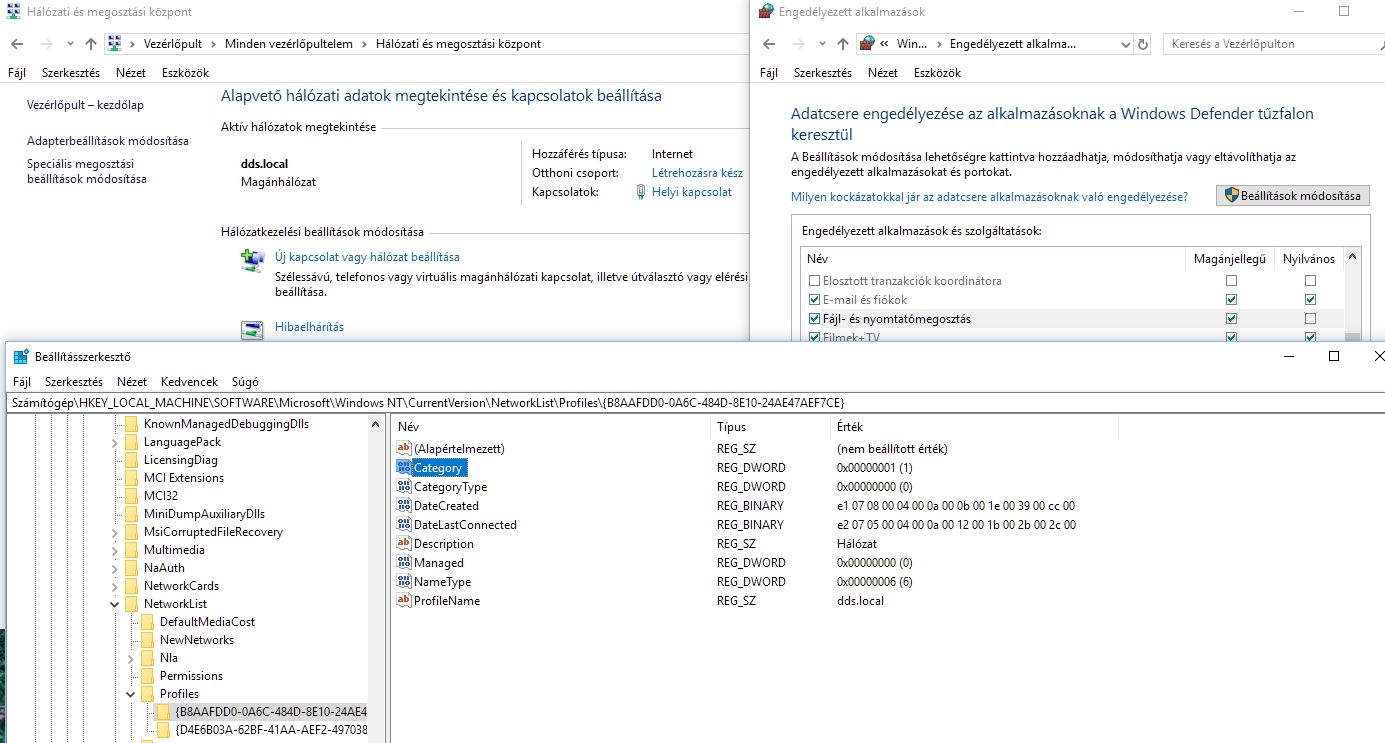Click the Managed DWORD value icon
Screen dimensions: 1385x743
point(404,563)
